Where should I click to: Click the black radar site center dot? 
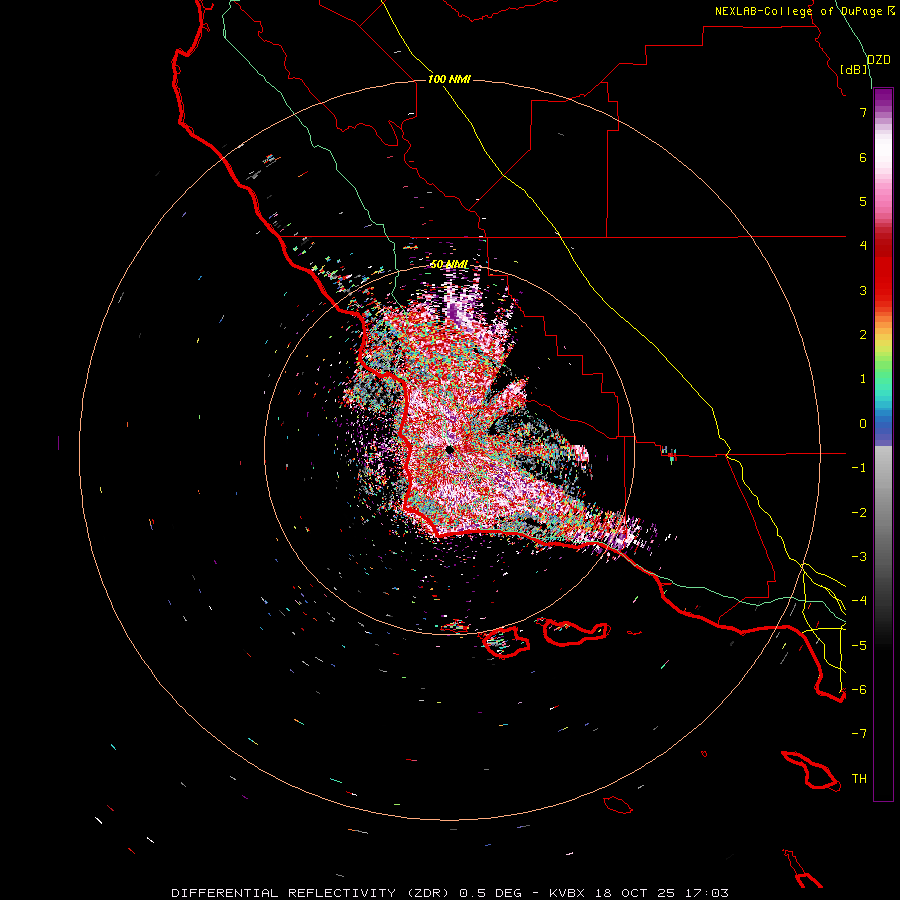pyautogui.click(x=450, y=449)
